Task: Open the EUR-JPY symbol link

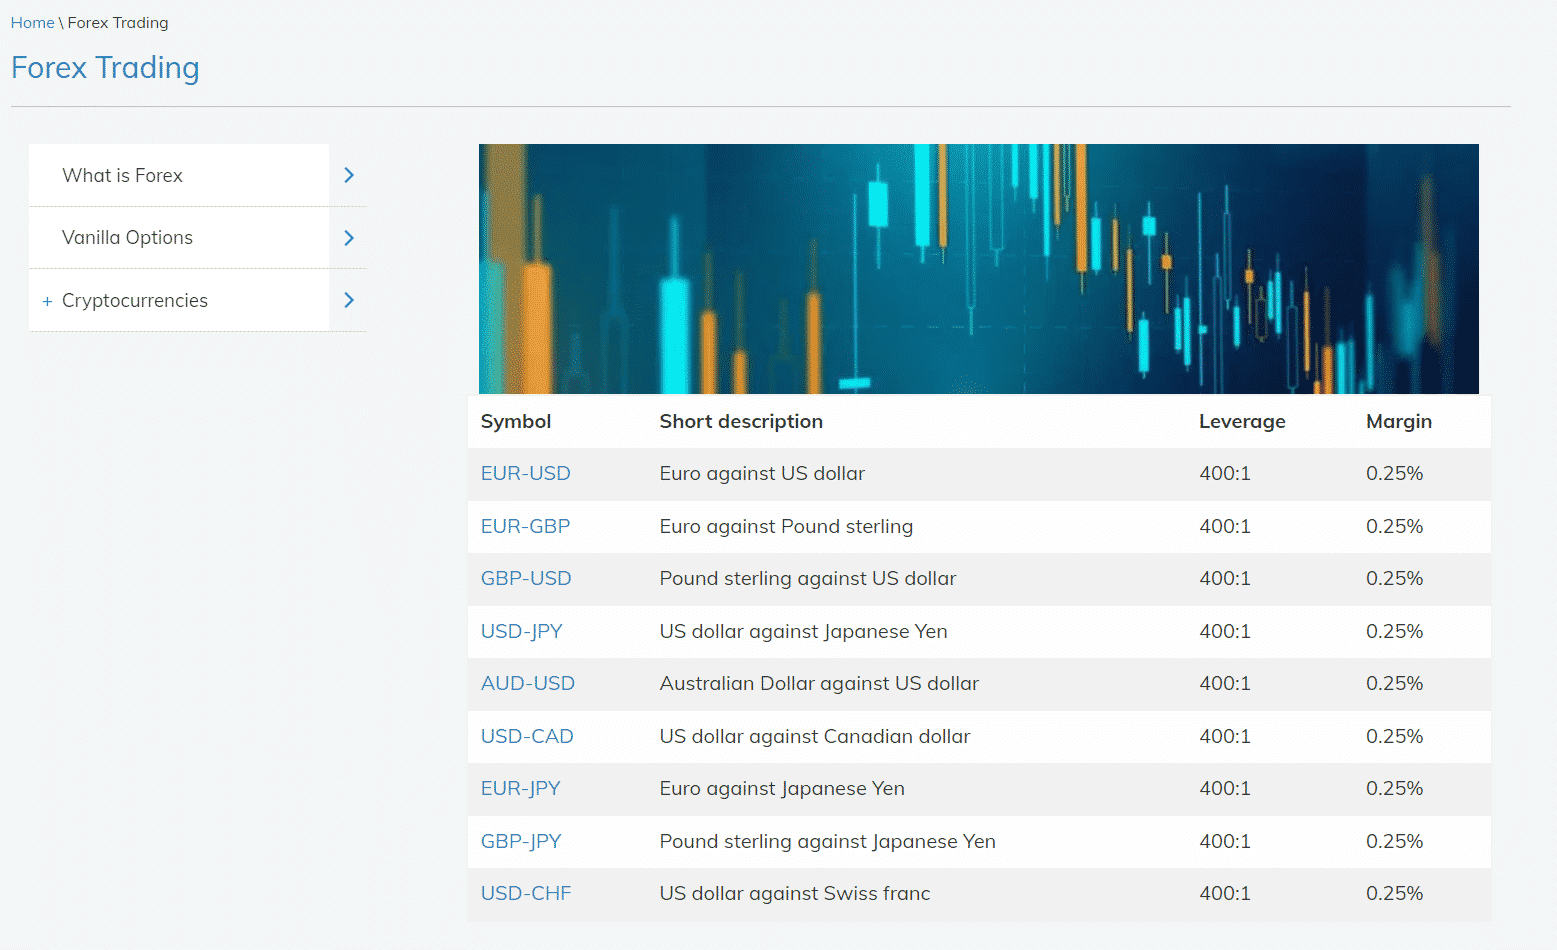Action: [x=520, y=789]
